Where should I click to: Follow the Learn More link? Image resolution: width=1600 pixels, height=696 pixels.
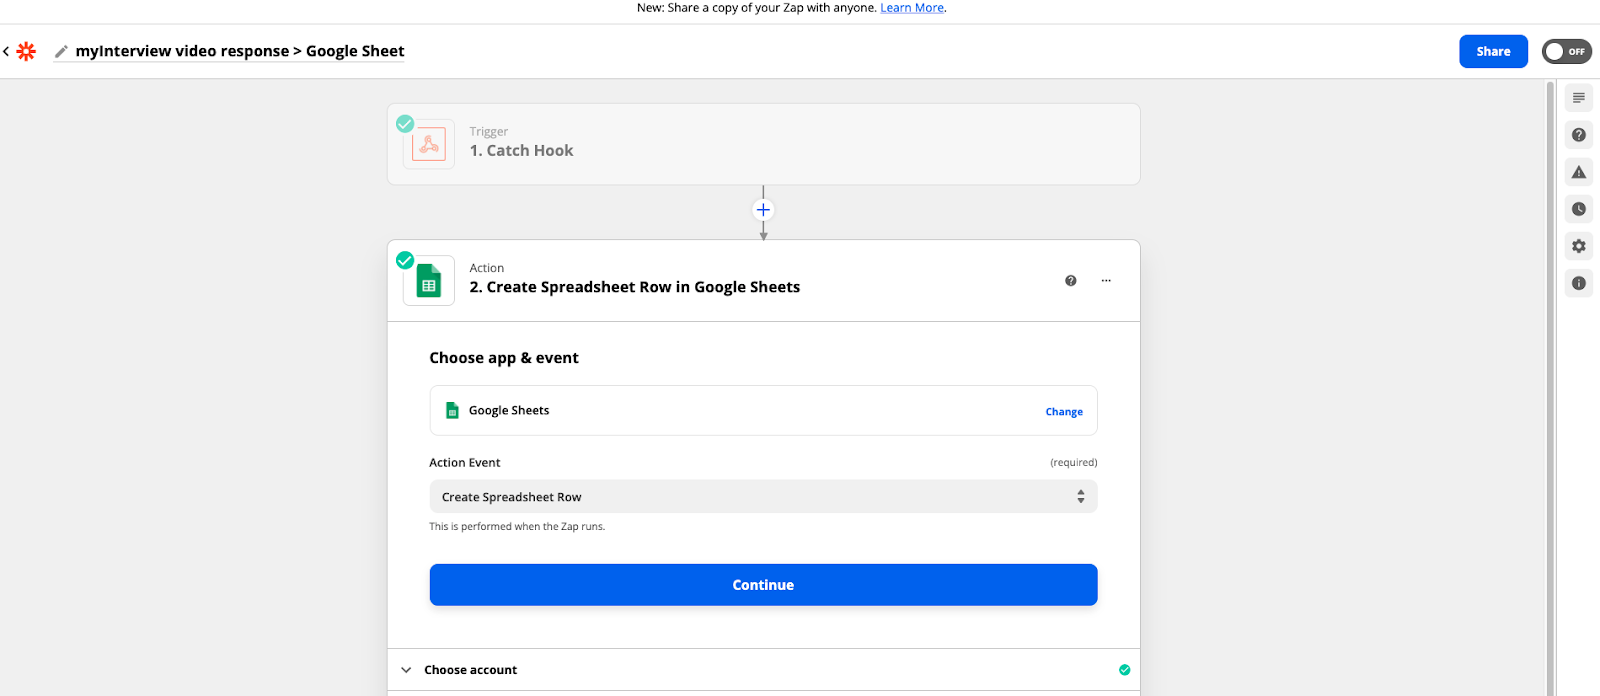coord(912,8)
